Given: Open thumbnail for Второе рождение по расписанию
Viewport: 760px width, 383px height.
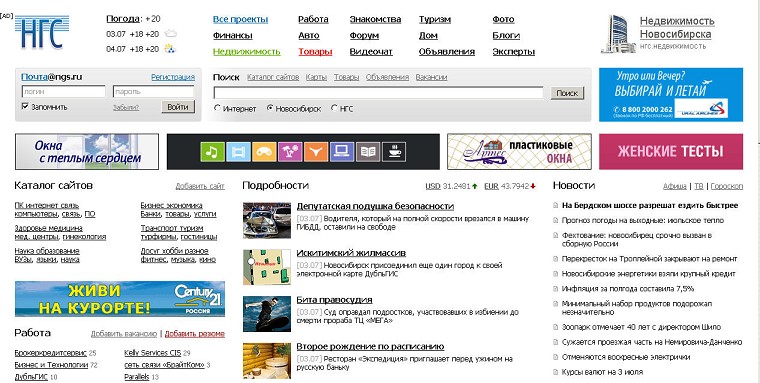Looking at the screenshot, I should 267,361.
